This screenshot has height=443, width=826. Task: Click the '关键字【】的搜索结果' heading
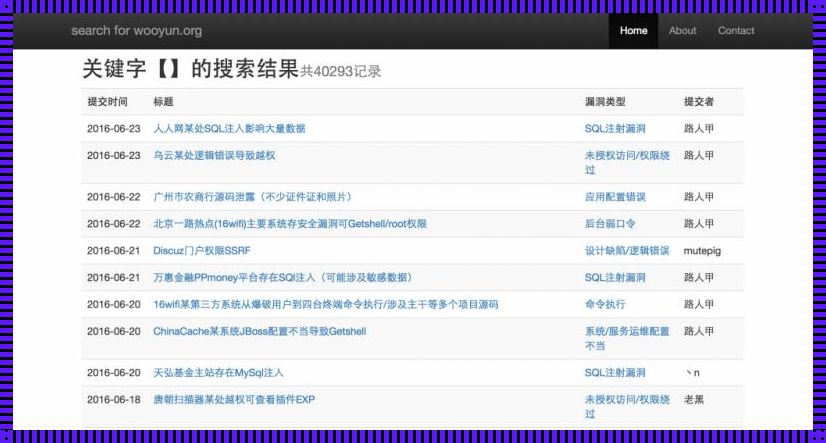tap(191, 68)
